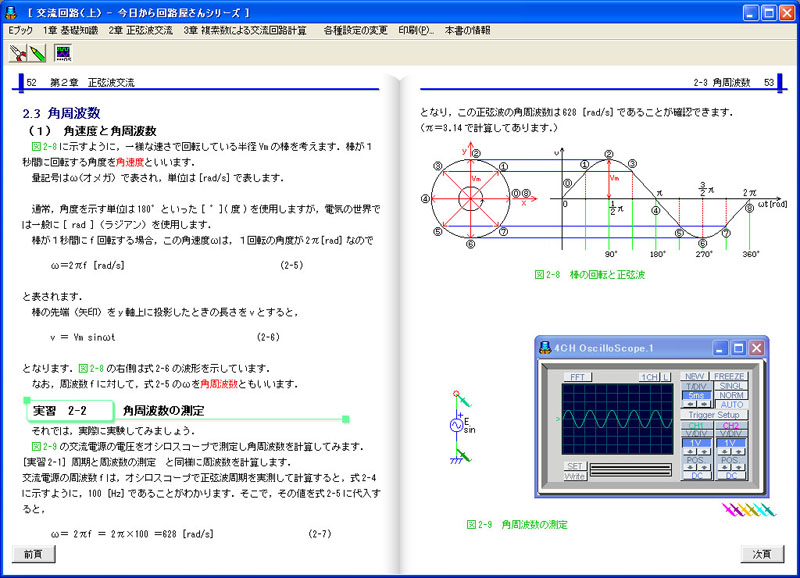Click CH1 V/DIV left arrow button
The height and width of the screenshot is (578, 800).
point(690,451)
